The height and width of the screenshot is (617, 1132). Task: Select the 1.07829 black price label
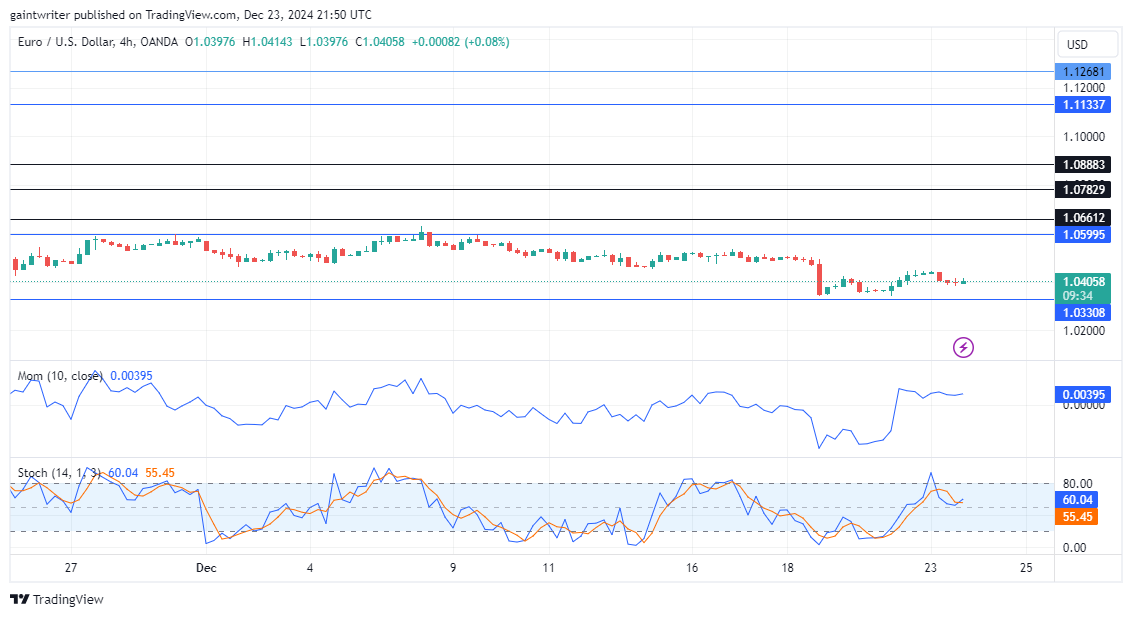pyautogui.click(x=1083, y=190)
